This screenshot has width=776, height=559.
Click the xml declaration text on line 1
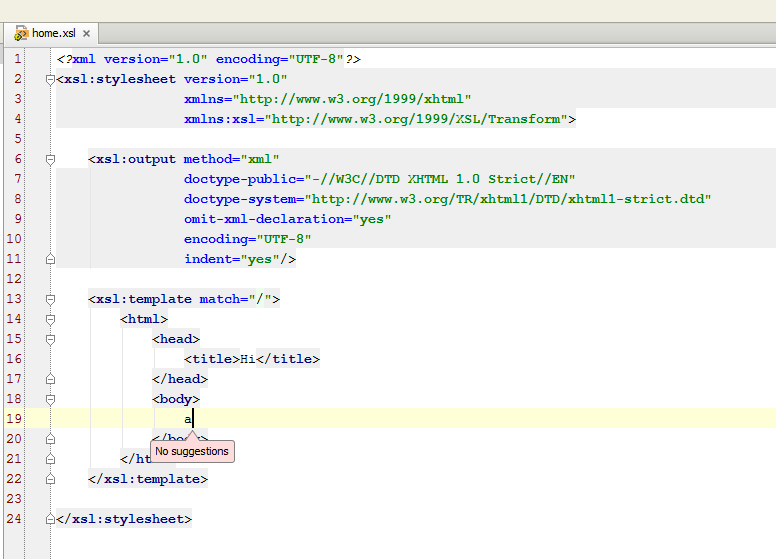pyautogui.click(x=209, y=59)
